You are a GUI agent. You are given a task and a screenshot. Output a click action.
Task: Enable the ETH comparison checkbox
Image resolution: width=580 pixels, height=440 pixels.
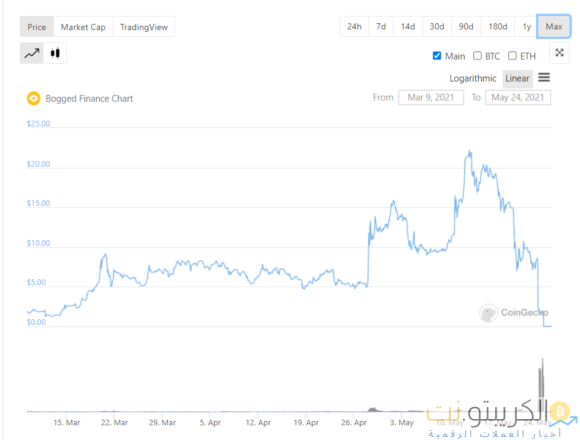coord(512,56)
